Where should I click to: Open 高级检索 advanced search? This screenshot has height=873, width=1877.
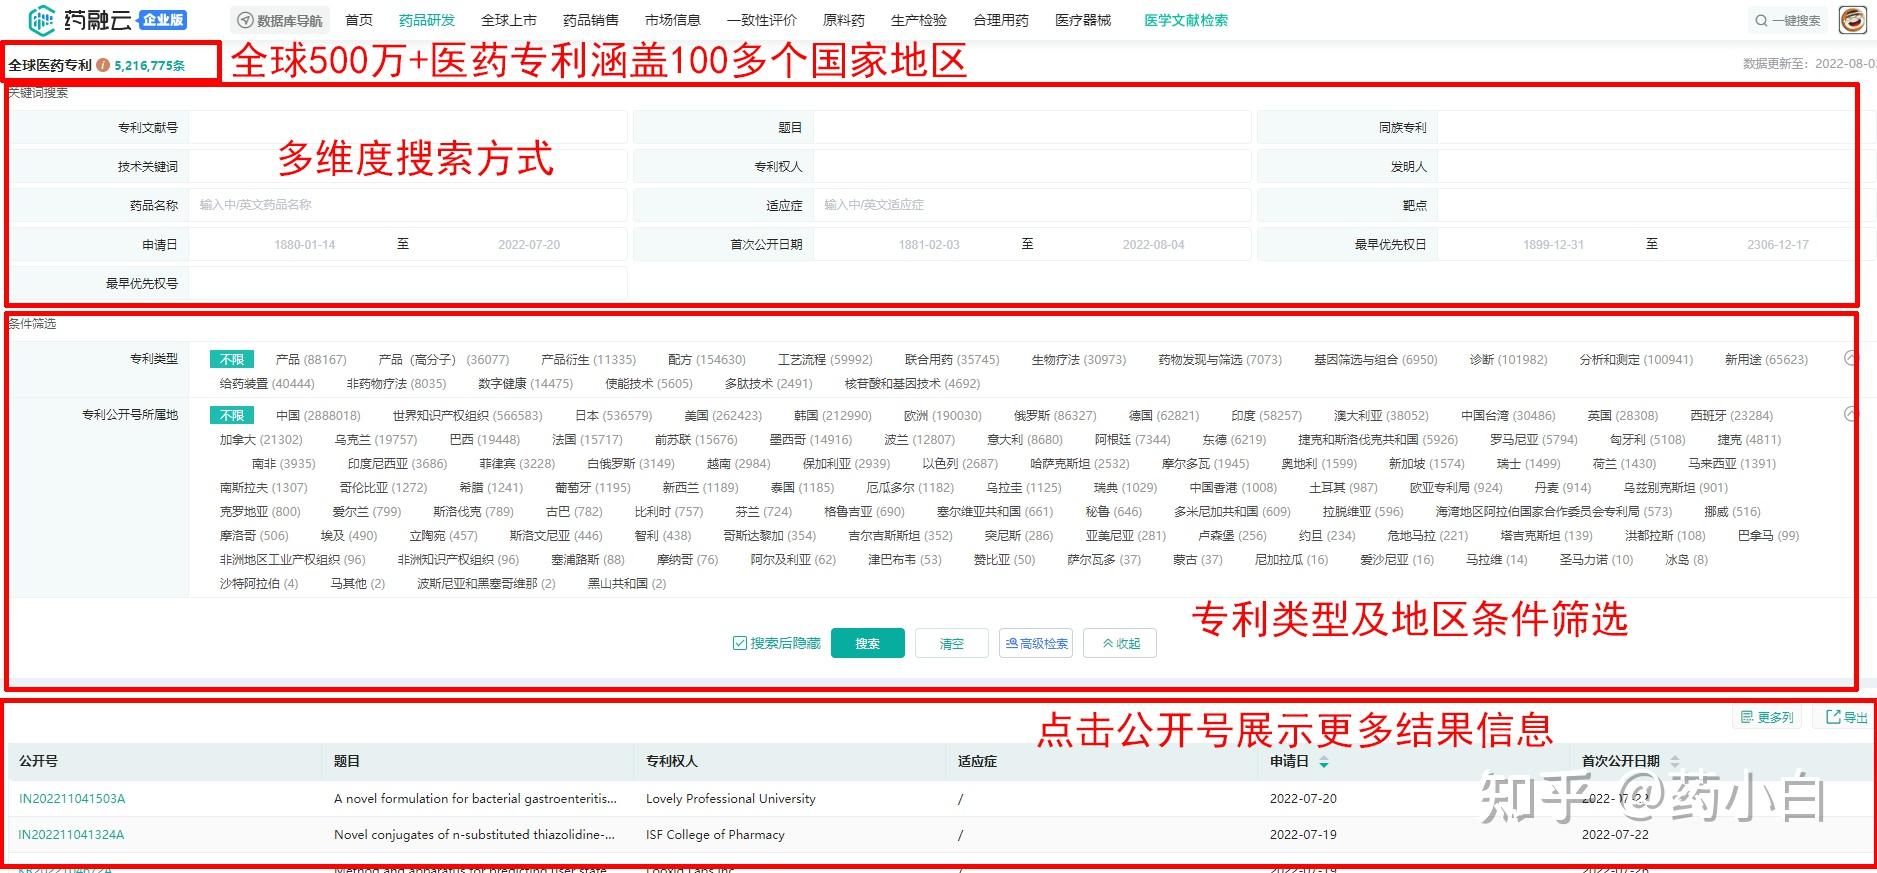pos(1036,643)
